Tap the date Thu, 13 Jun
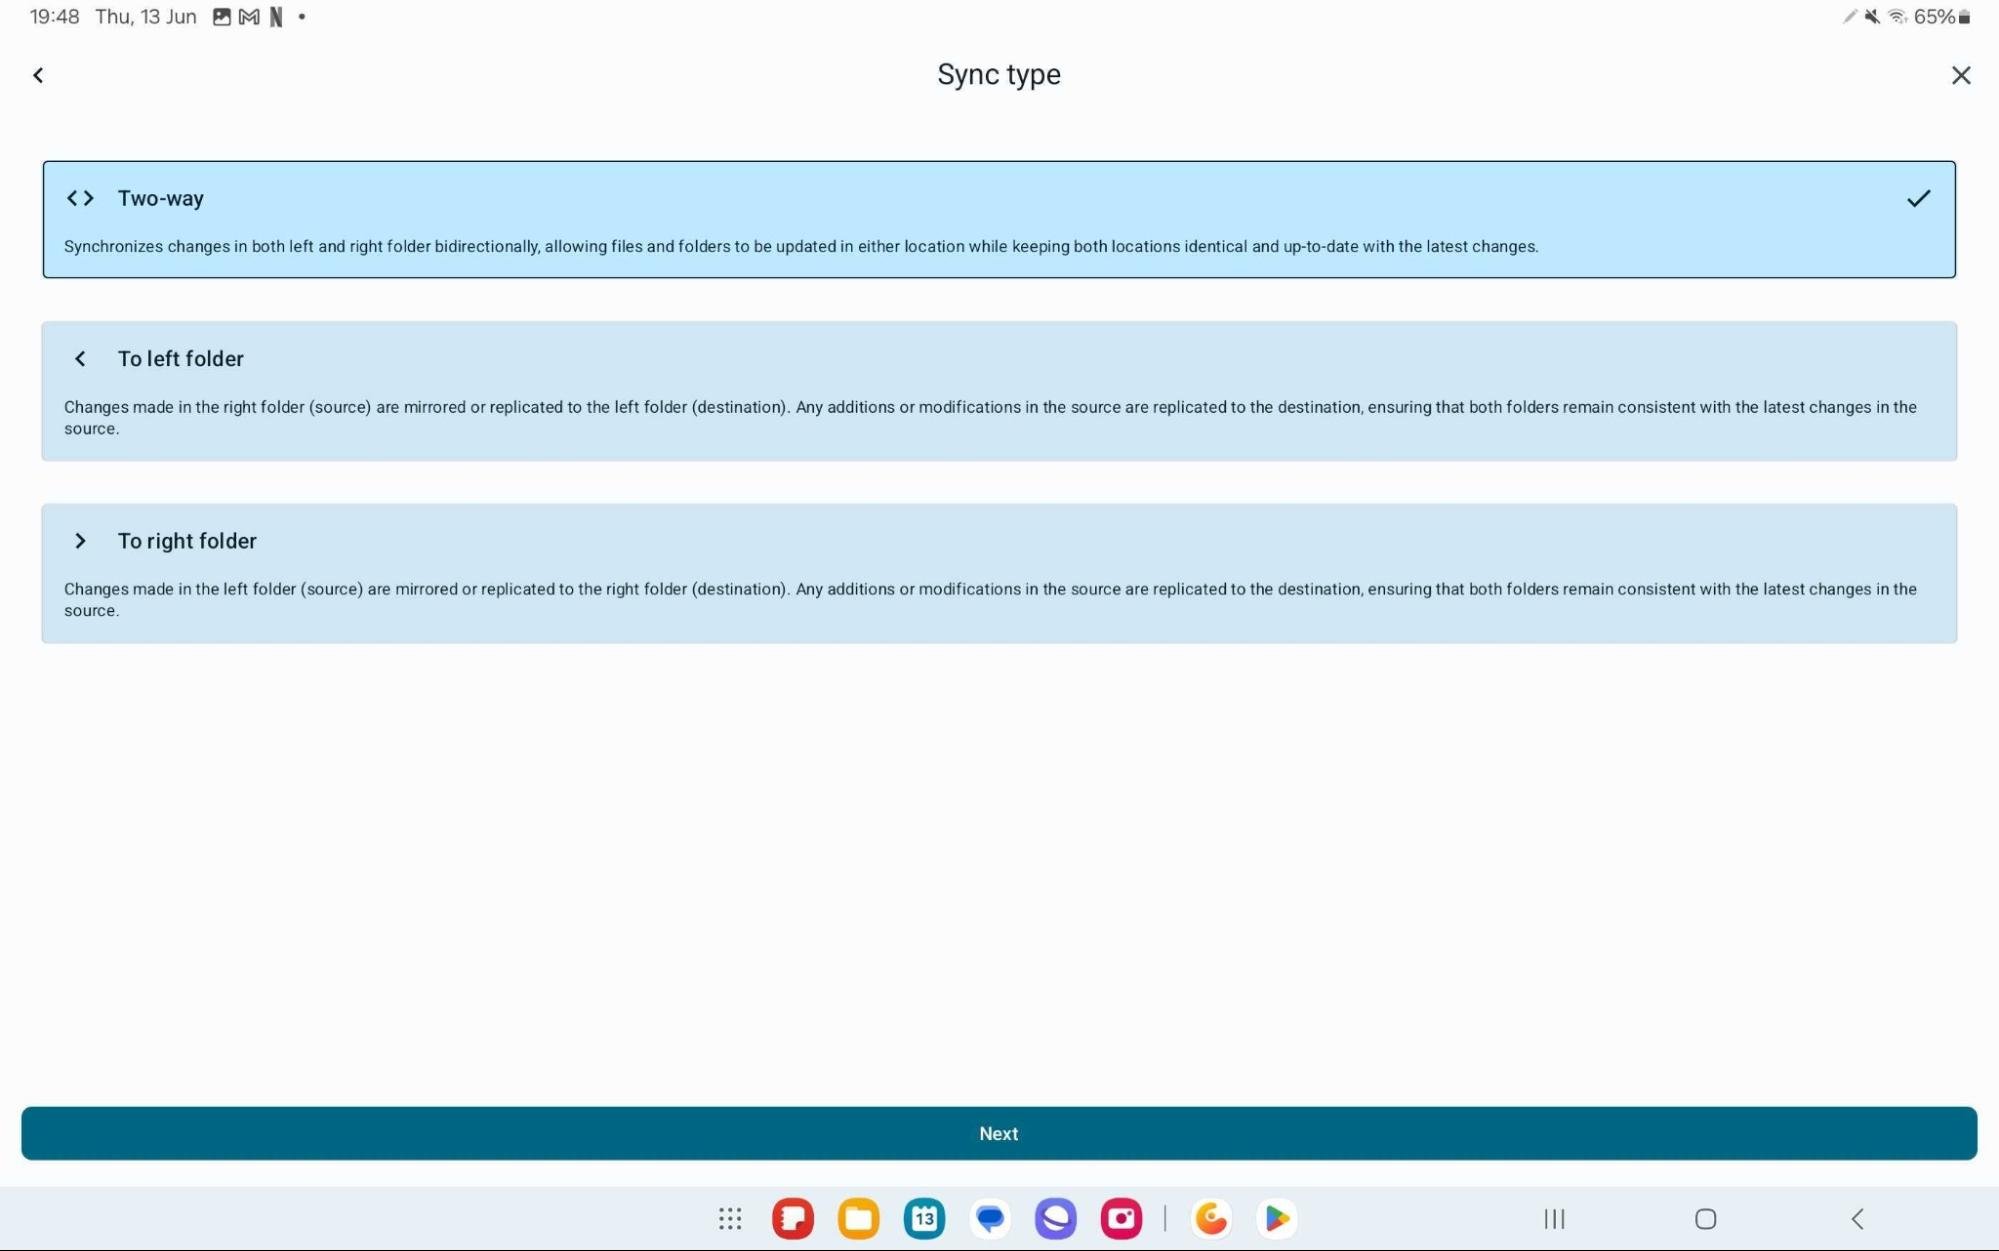 click(x=146, y=17)
